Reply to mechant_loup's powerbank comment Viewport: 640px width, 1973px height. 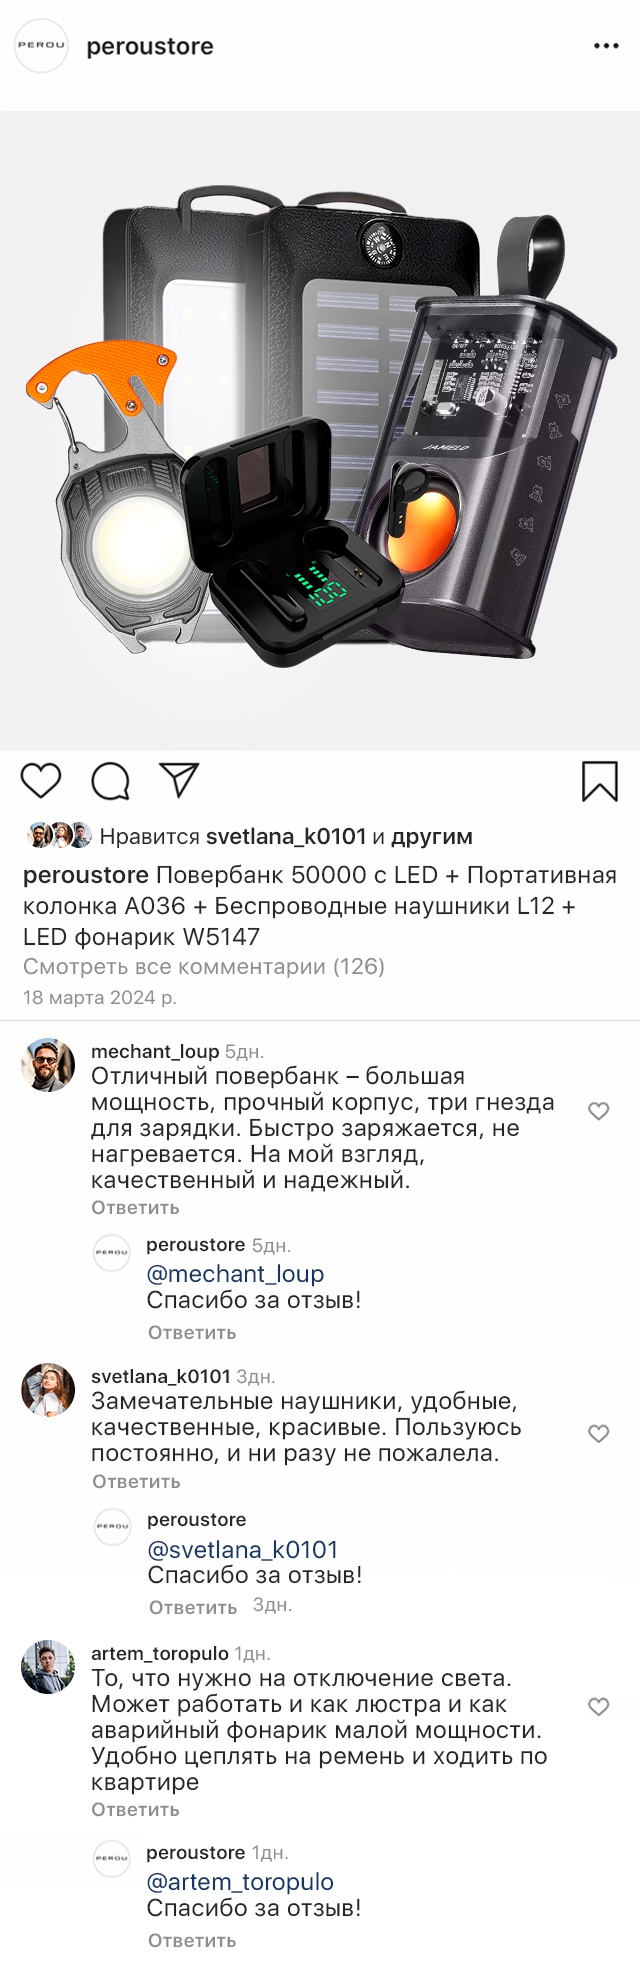[x=135, y=1208]
